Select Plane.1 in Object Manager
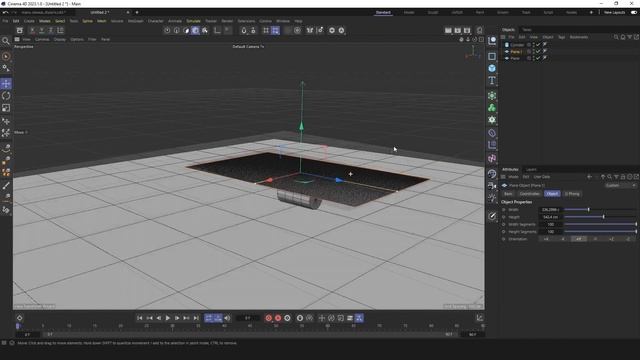Screen dimensions: 640x360 (x=516, y=51)
